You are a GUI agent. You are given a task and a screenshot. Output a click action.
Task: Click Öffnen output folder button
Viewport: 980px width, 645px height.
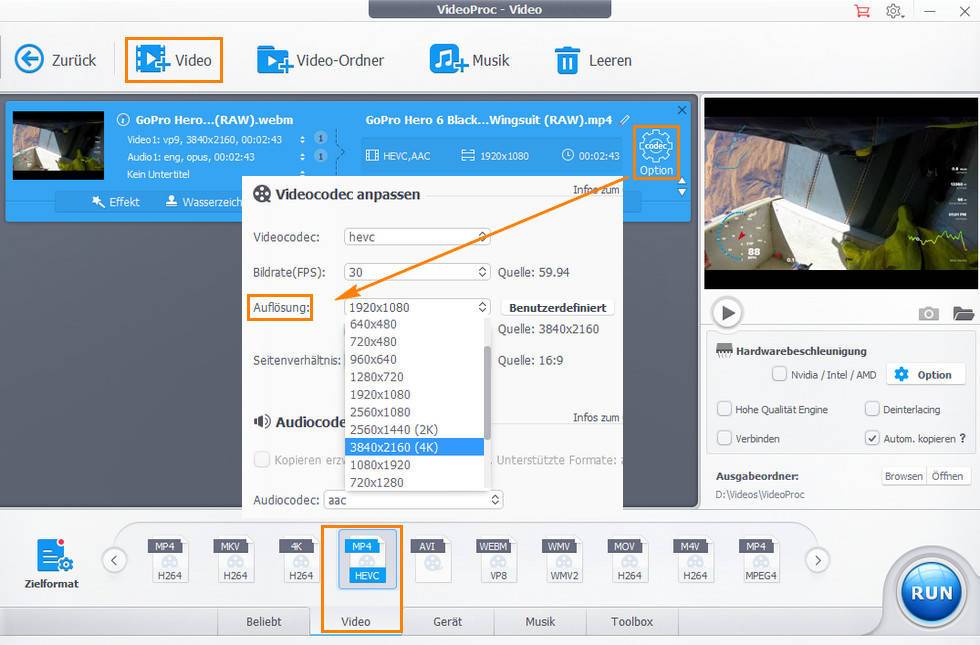tap(948, 476)
